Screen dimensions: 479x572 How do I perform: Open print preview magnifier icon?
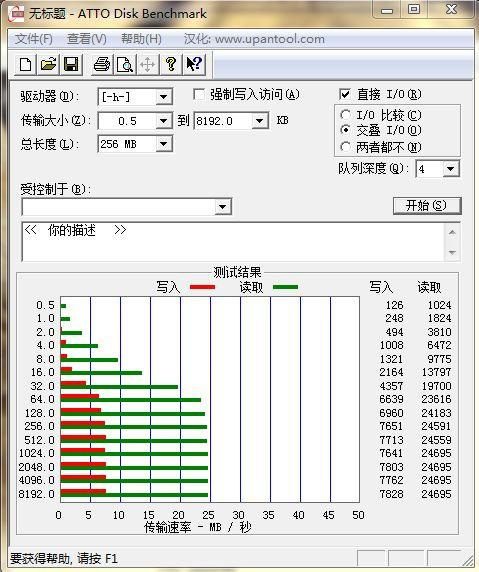coord(125,65)
